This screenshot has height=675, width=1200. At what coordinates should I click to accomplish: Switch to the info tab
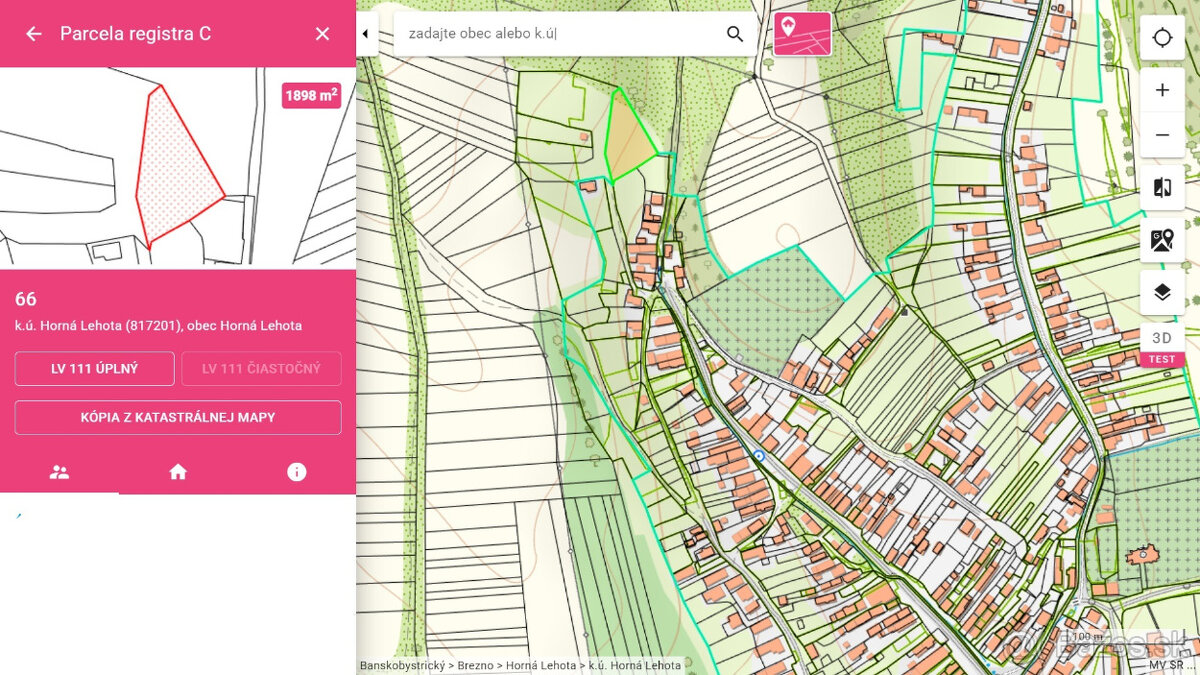coord(296,472)
